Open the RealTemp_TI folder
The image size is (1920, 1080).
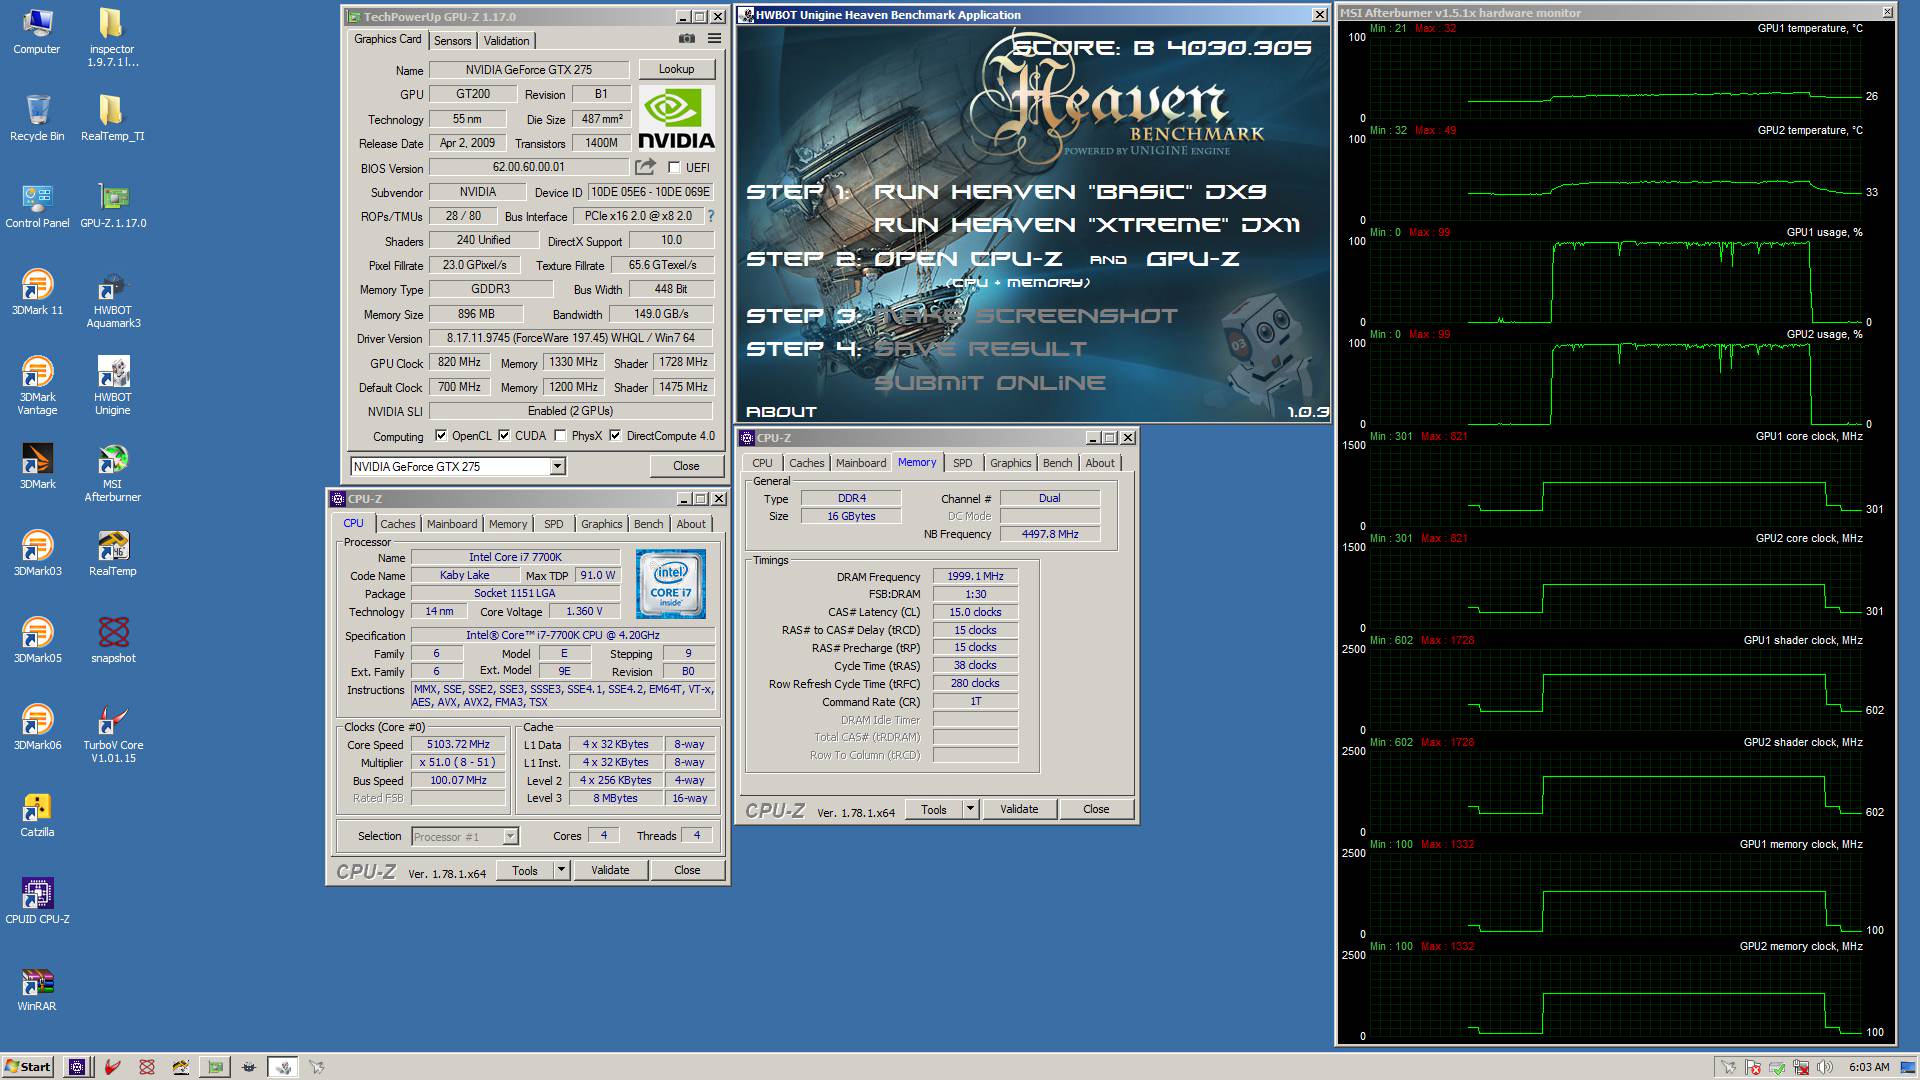click(x=112, y=119)
